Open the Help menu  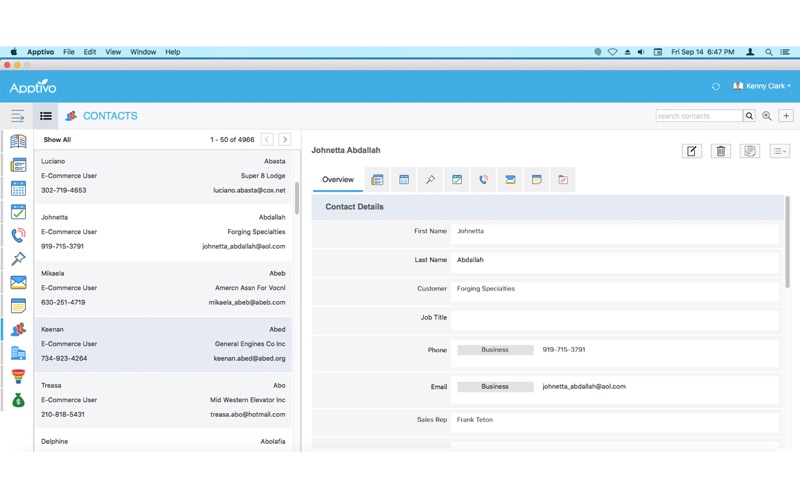172,52
